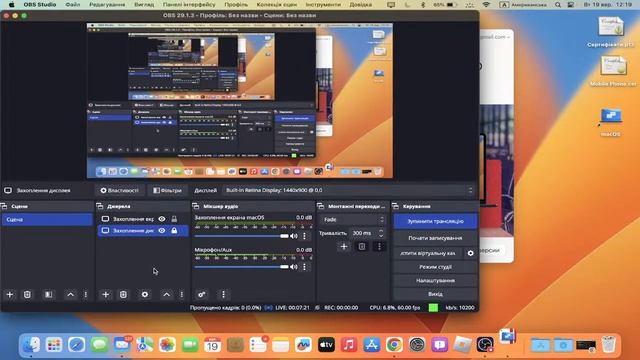
Task: Open transition properties dots icon
Action: click(x=379, y=247)
